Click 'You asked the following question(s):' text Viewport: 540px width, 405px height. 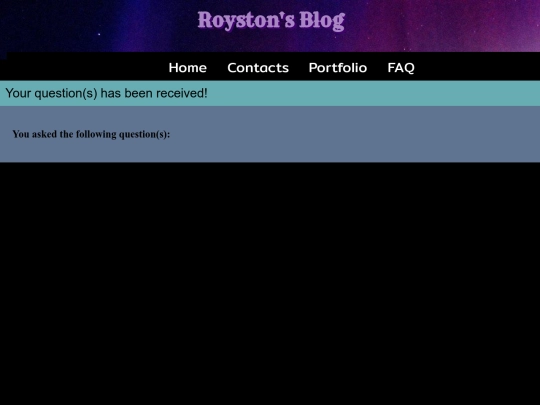91,134
